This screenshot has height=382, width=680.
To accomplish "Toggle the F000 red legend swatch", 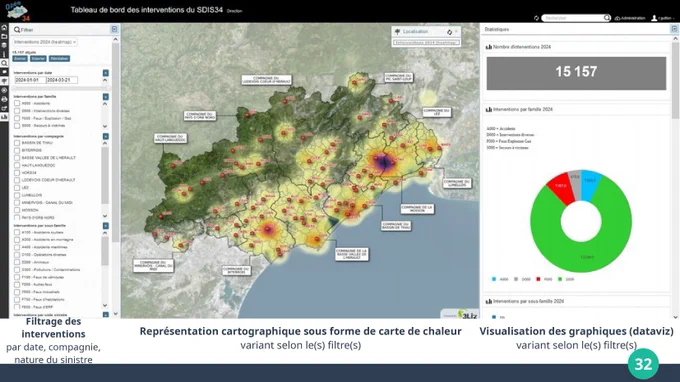I will coord(538,279).
